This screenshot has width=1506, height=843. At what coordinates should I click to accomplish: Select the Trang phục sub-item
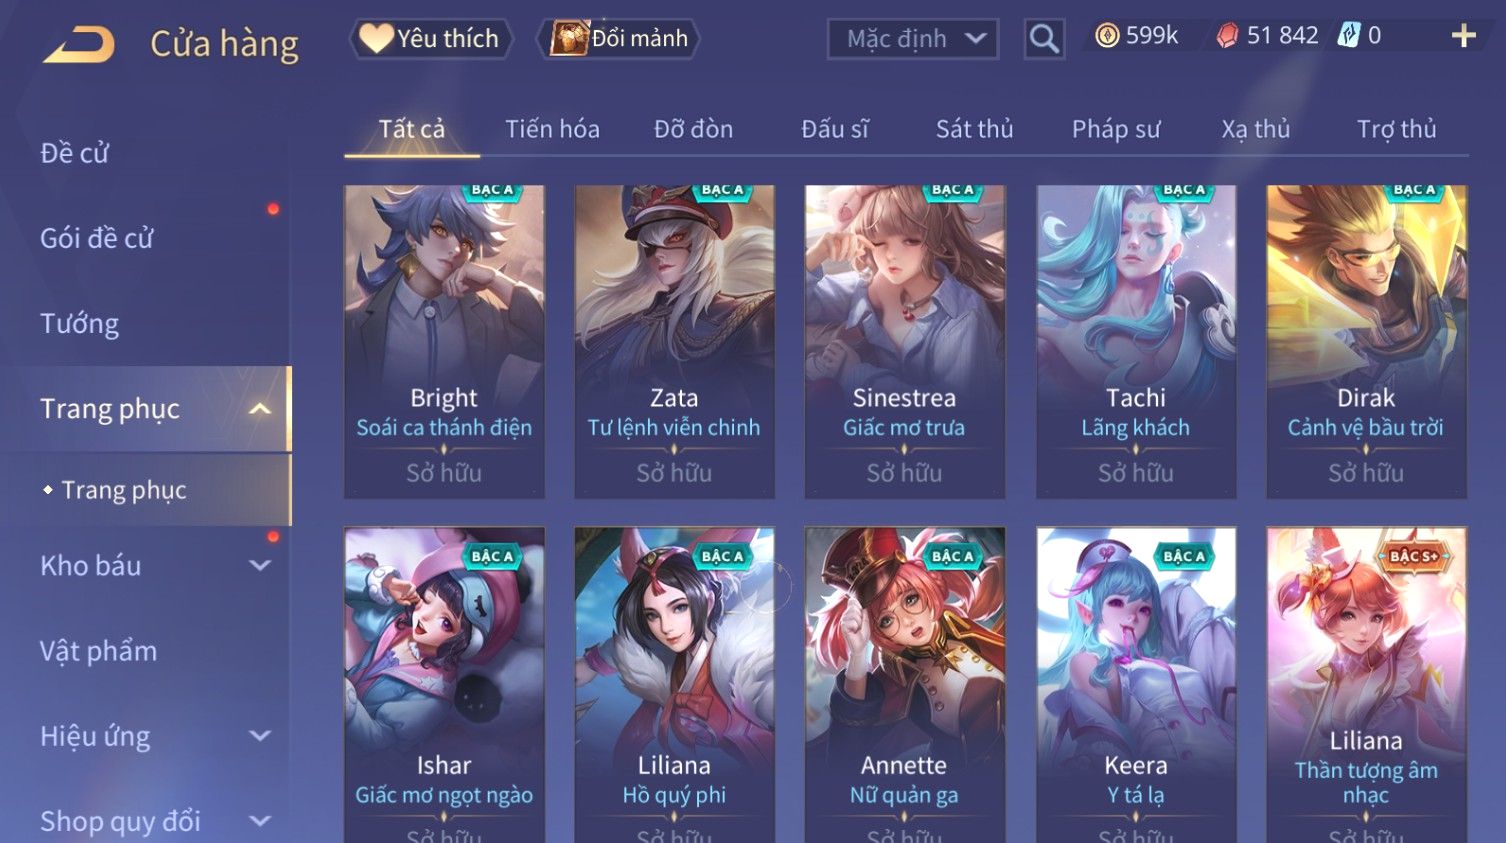click(124, 490)
